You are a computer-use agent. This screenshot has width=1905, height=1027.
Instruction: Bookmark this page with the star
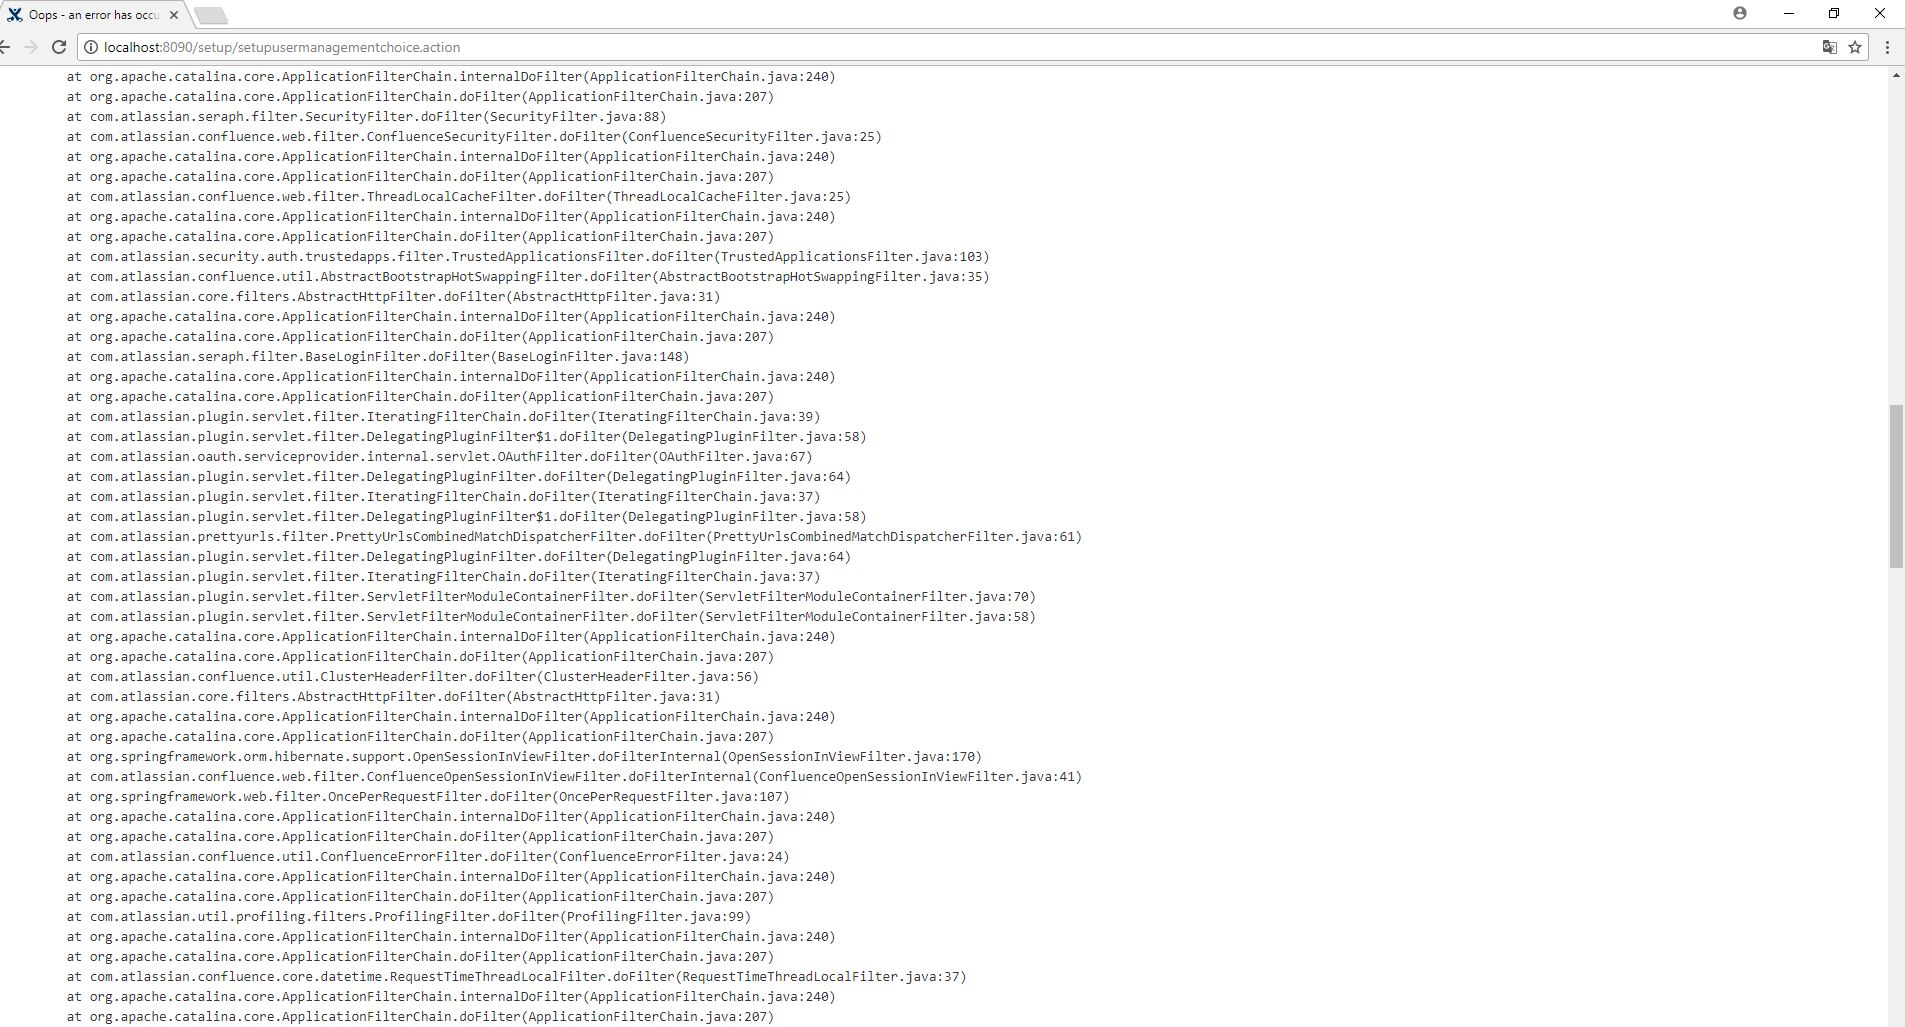click(1855, 47)
